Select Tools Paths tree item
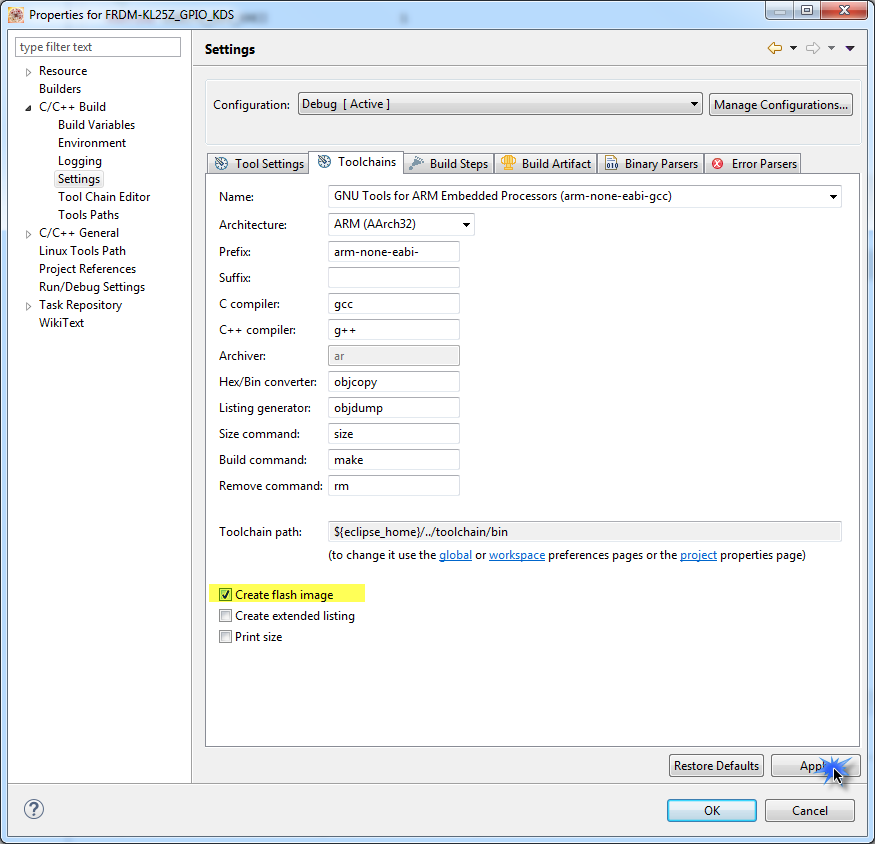 88,215
